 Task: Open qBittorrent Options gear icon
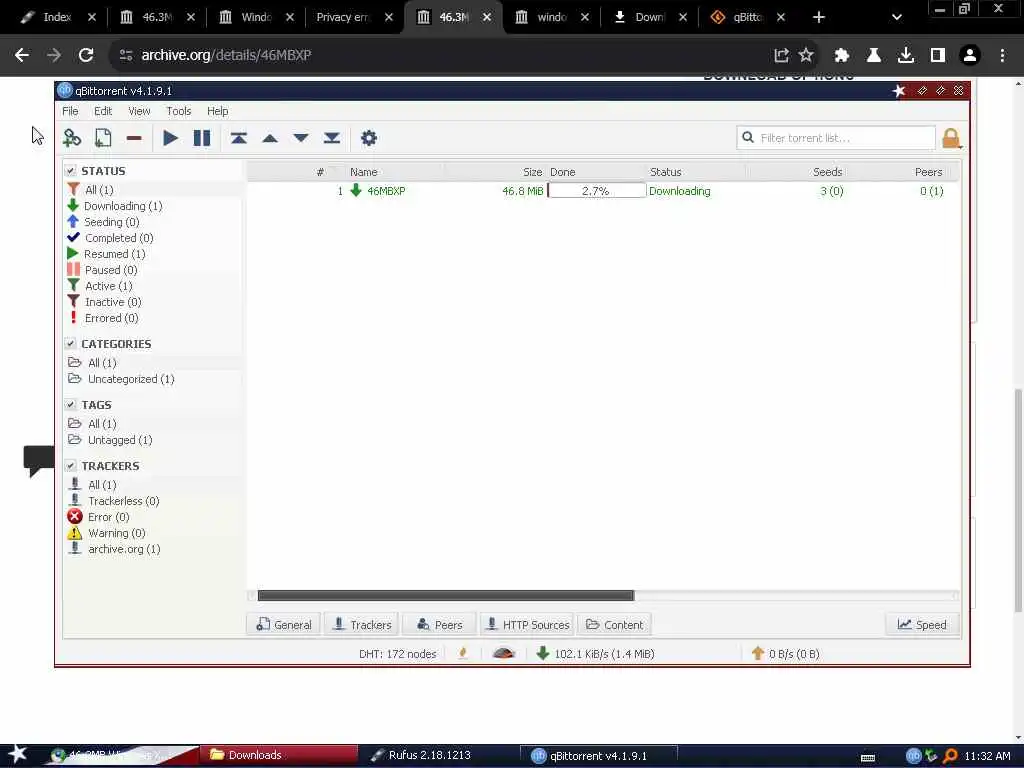[369, 138]
